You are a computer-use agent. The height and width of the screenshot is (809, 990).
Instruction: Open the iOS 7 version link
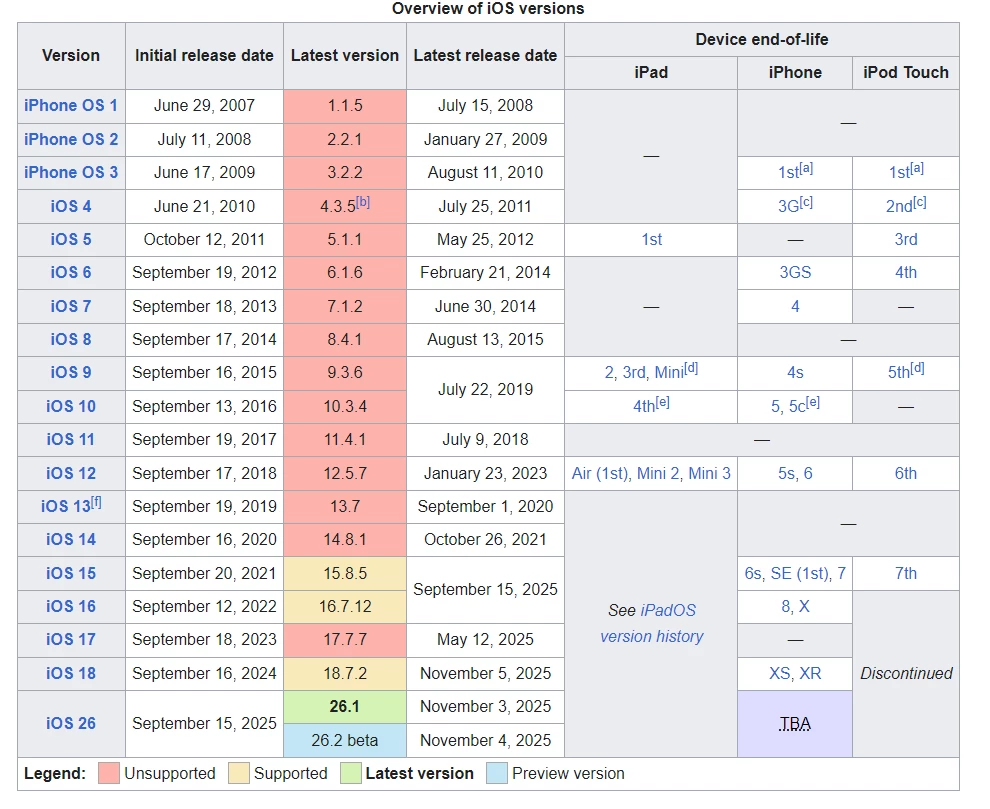click(71, 306)
